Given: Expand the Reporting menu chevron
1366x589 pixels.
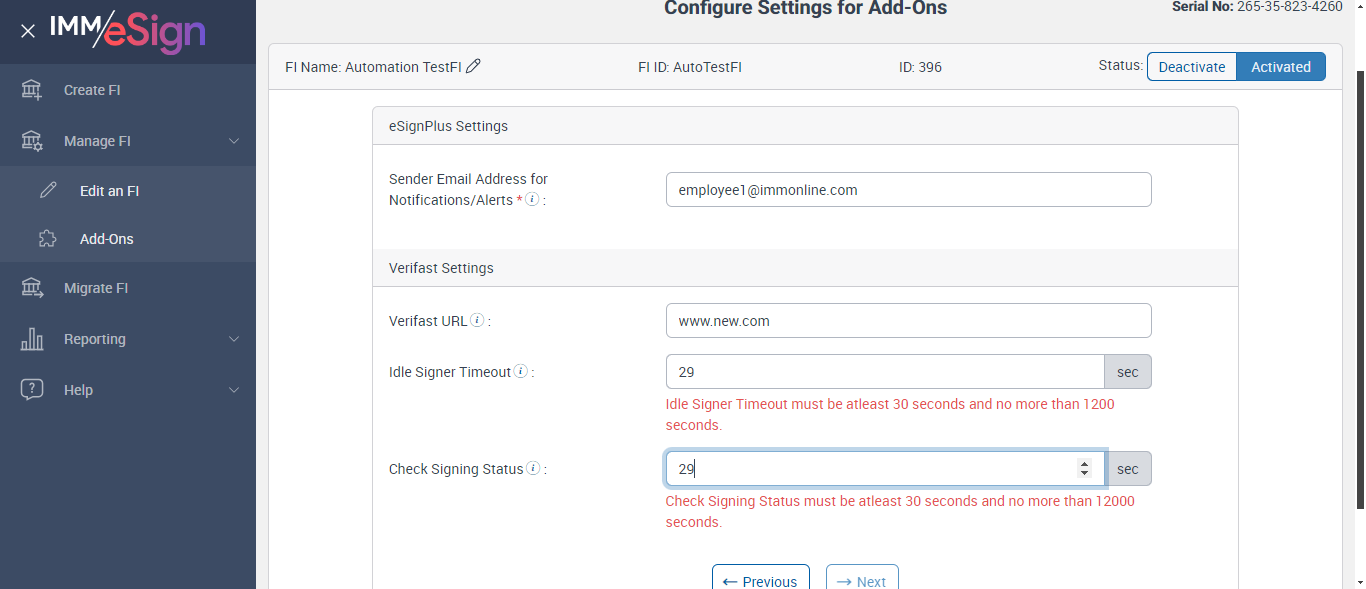Looking at the screenshot, I should [234, 339].
